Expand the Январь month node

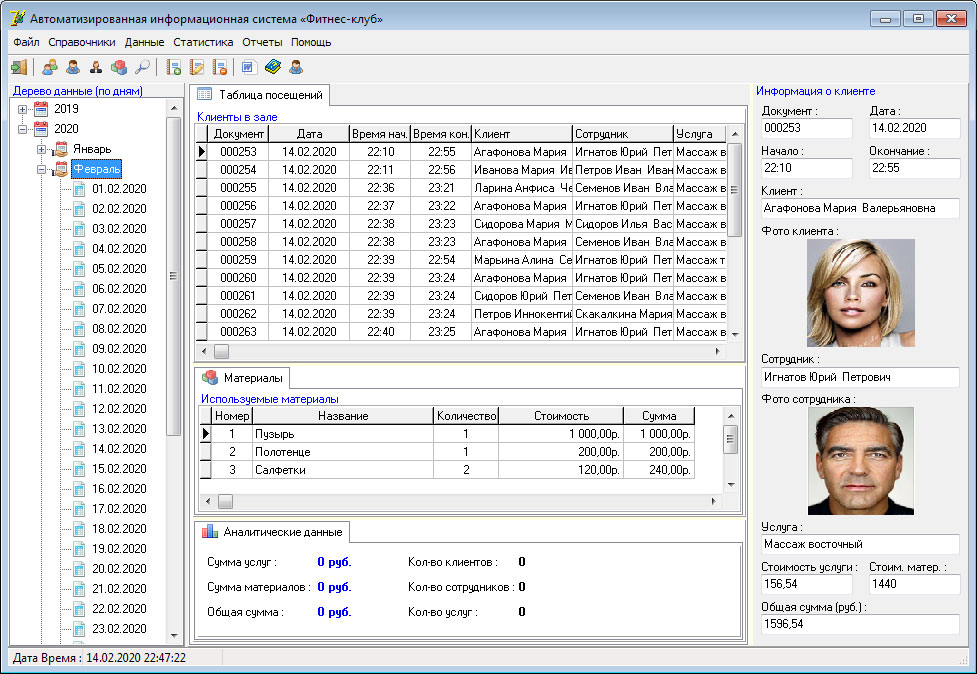pos(42,149)
